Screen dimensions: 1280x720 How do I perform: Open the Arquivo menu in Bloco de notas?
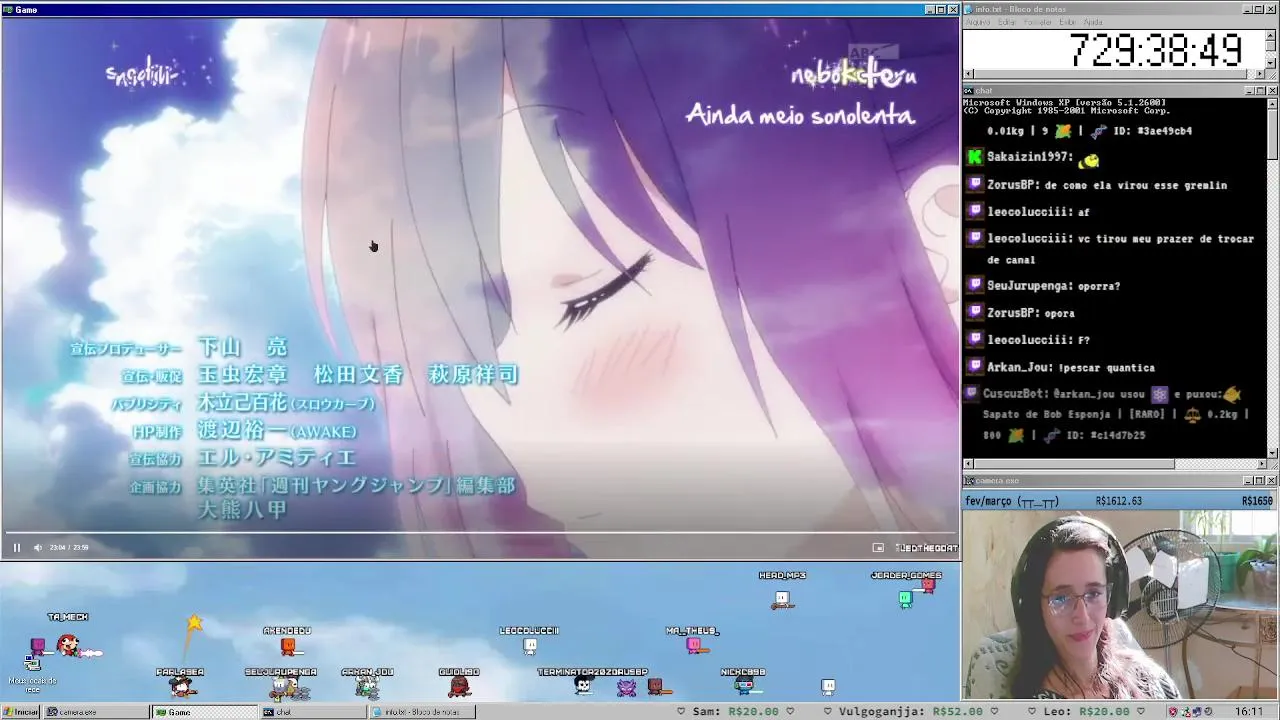(978, 22)
